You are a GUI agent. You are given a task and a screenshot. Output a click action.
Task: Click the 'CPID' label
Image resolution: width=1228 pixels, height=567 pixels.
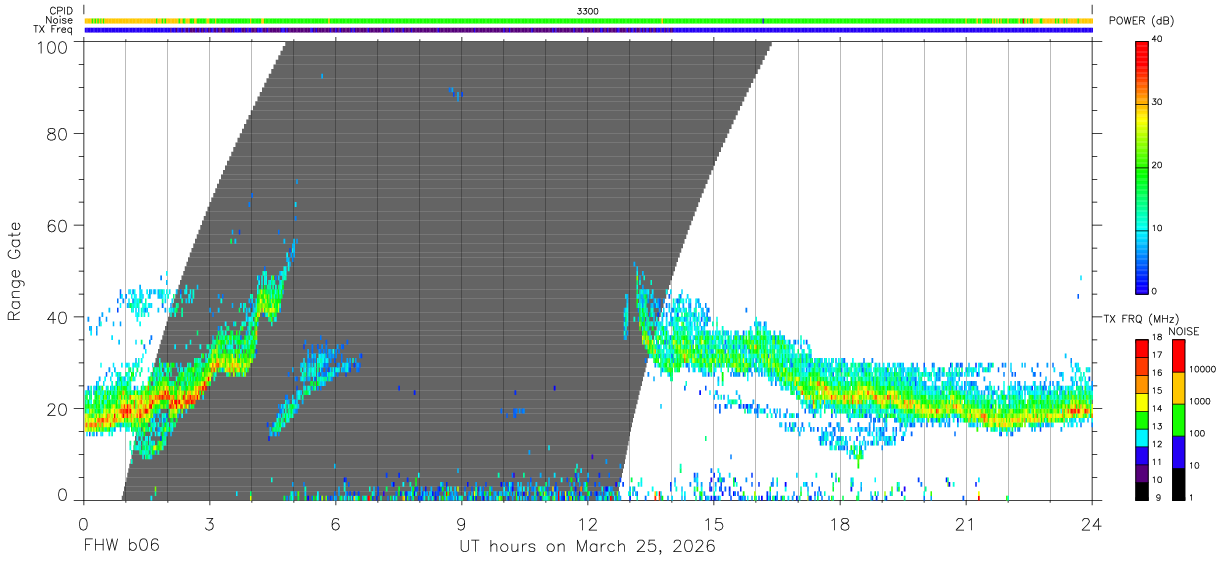pos(61,10)
